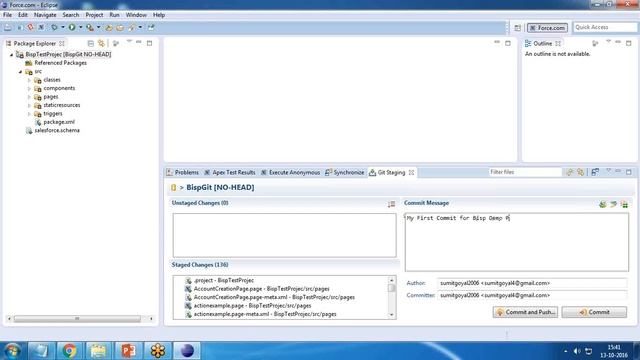Select the .project staged file
The height and width of the screenshot is (360, 640).
point(220,280)
